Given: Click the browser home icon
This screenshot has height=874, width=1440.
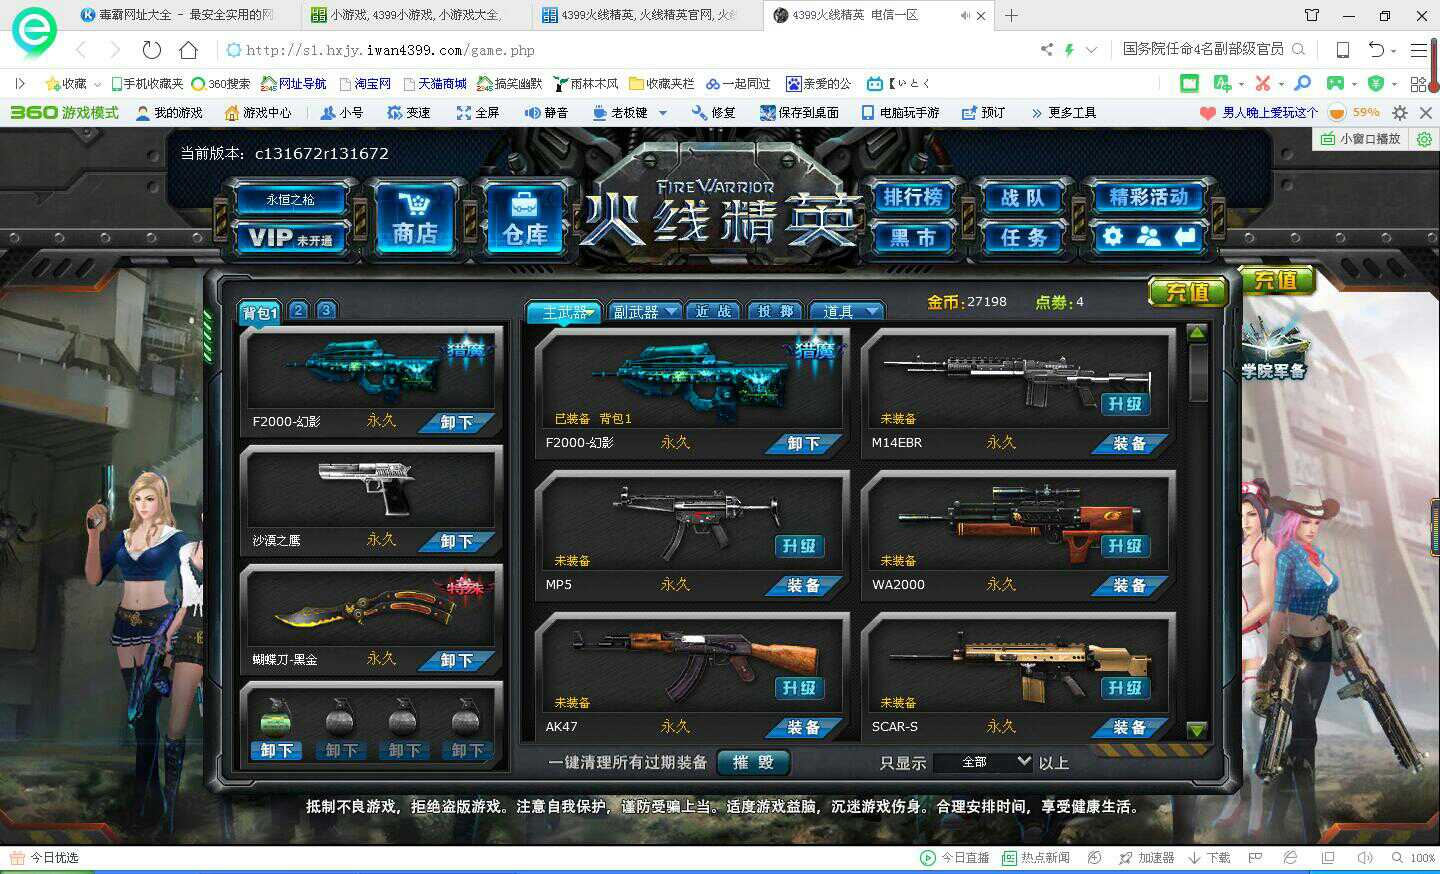Looking at the screenshot, I should [x=188, y=50].
